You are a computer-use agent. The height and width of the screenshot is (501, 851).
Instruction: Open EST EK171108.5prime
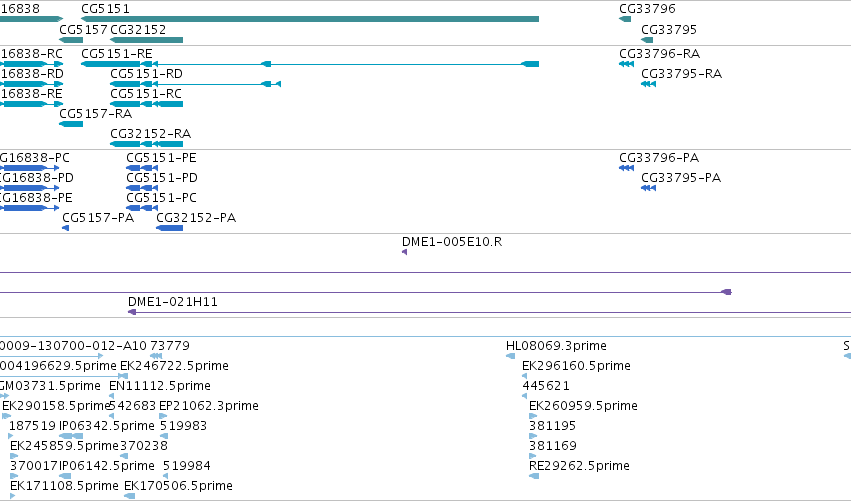tap(64, 486)
